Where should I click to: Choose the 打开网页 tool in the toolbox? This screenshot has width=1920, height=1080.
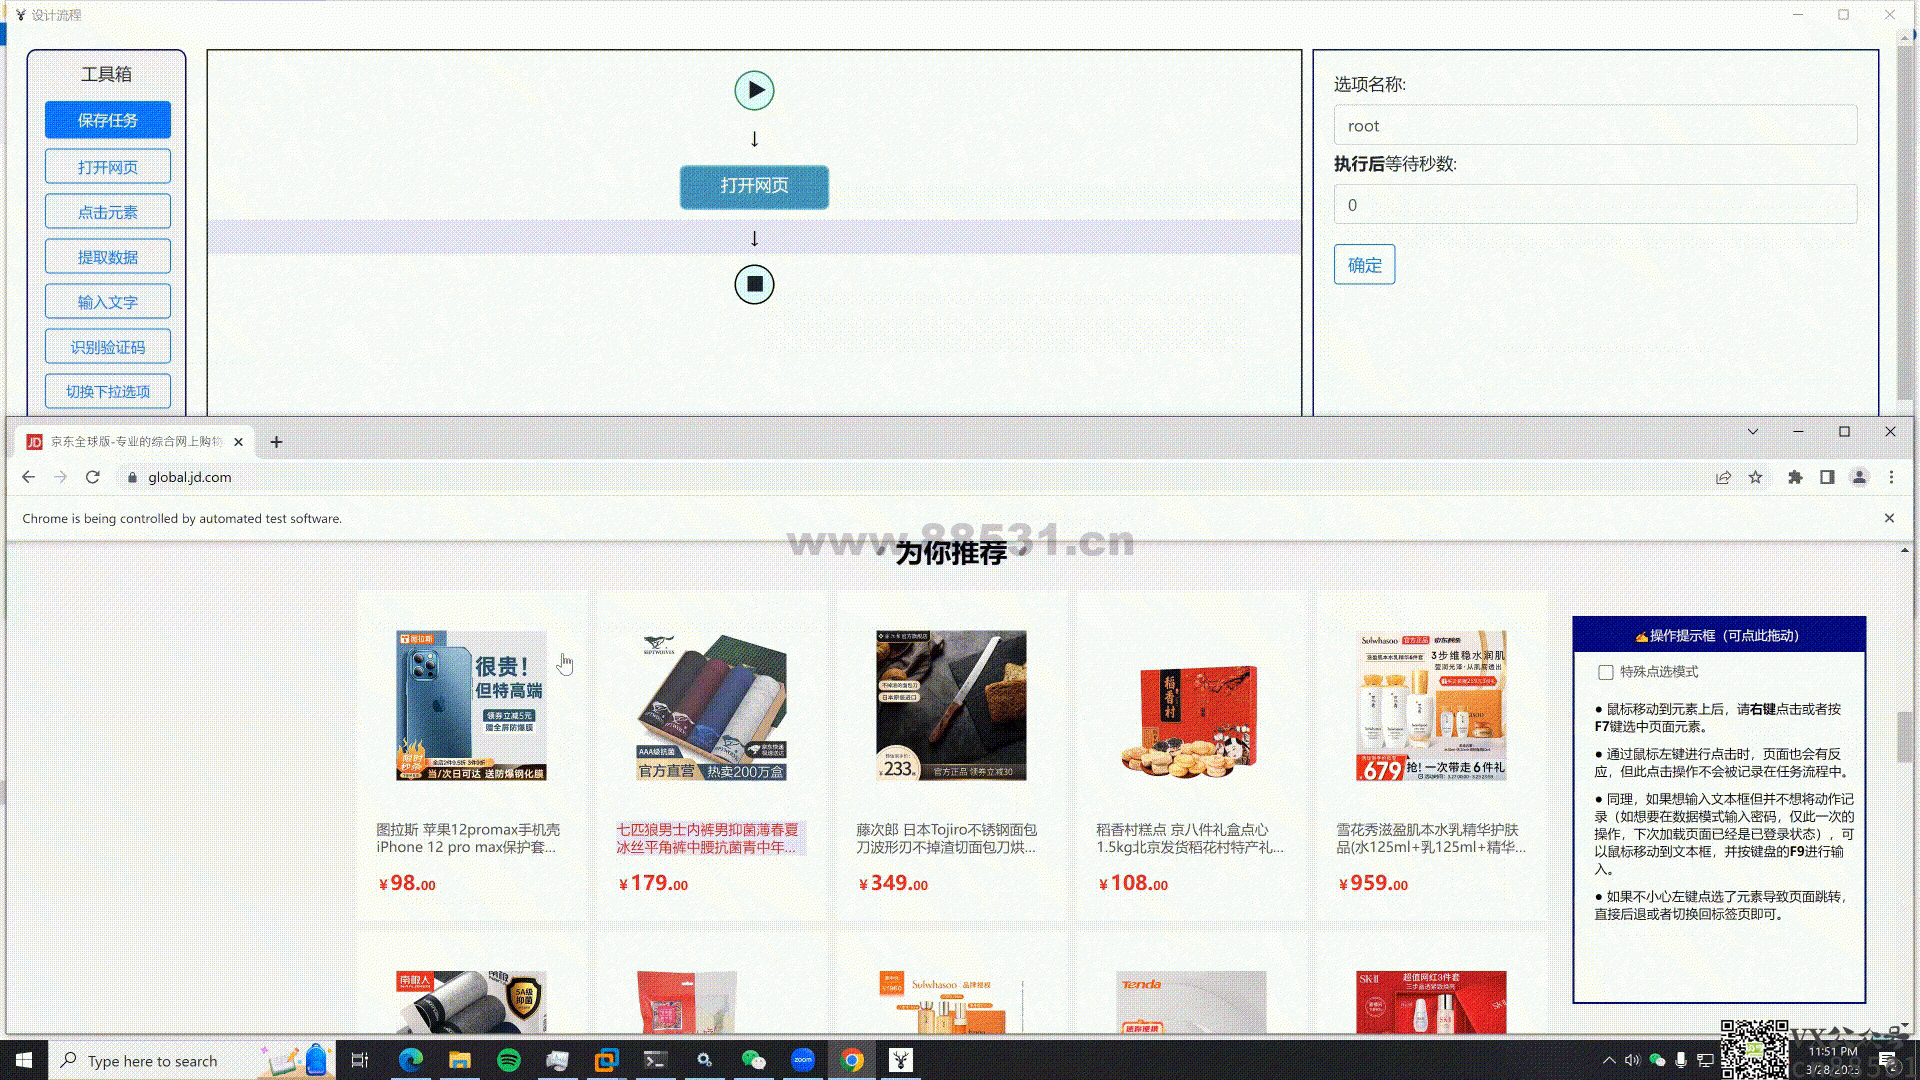108,166
